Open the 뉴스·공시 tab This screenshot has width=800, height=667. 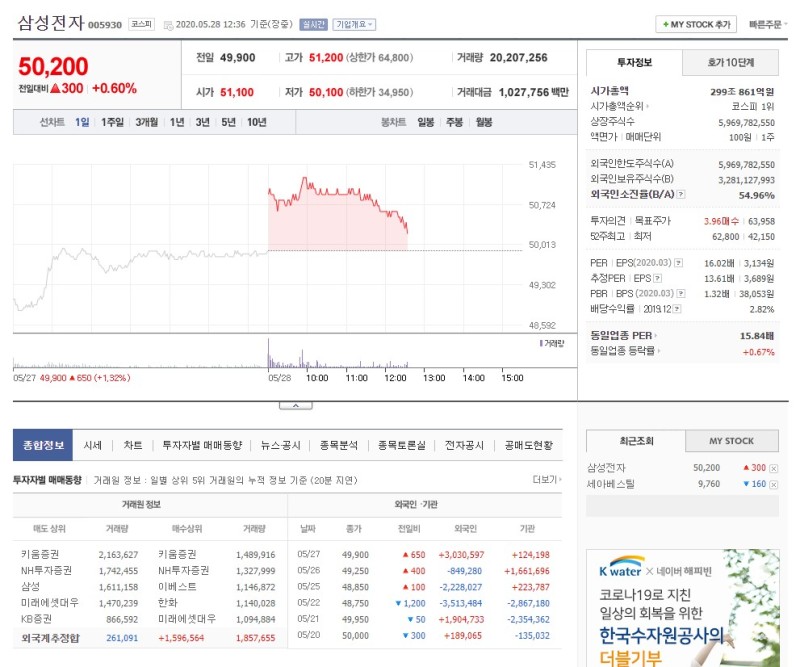point(281,446)
